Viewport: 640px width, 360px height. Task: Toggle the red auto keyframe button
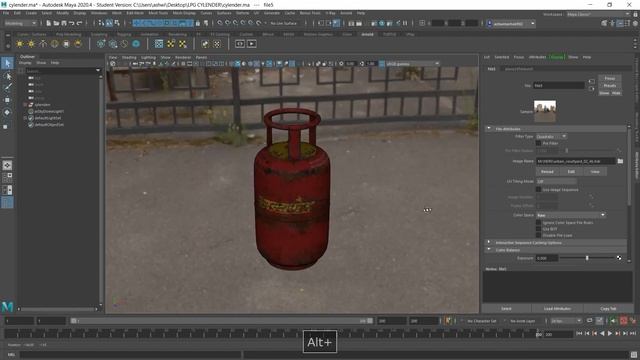[x=623, y=321]
